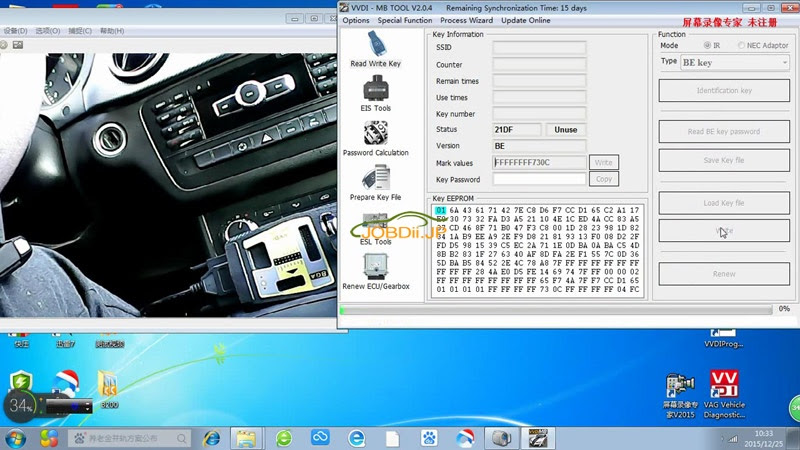Click the Key Password field
The height and width of the screenshot is (450, 800).
tap(539, 179)
